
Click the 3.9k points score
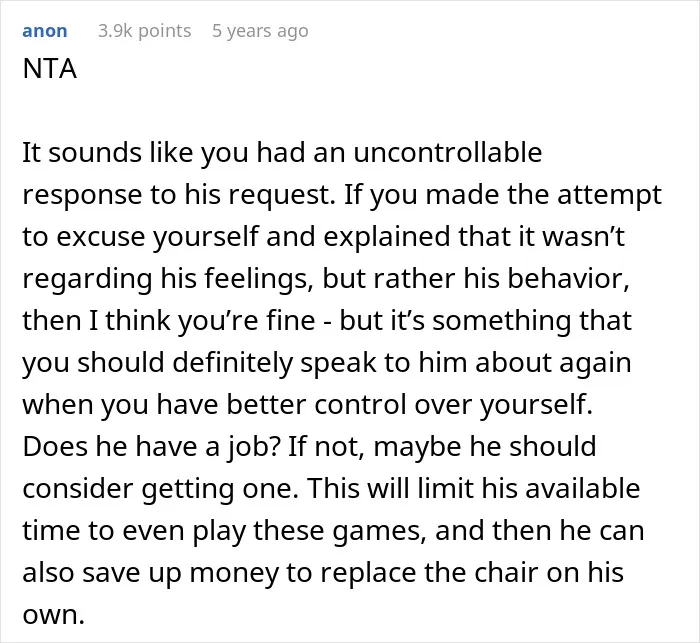[145, 31]
